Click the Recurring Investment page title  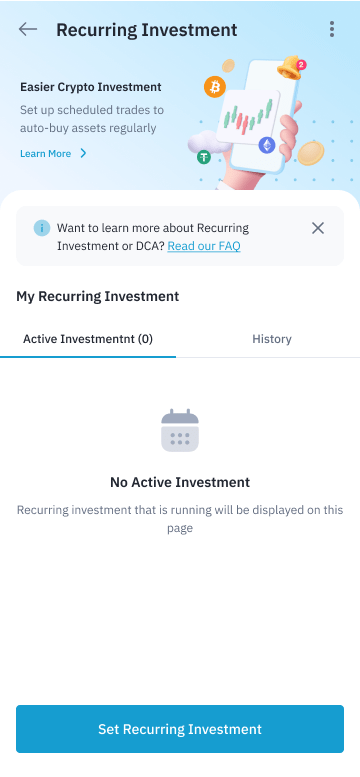pos(147,30)
